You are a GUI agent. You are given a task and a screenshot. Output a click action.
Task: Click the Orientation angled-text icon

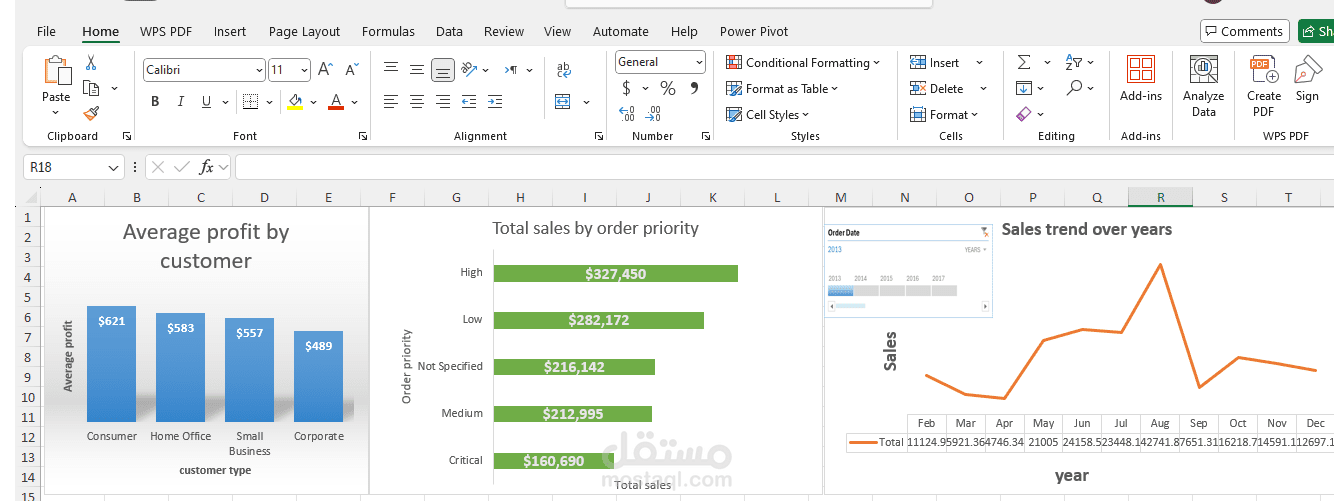point(468,70)
